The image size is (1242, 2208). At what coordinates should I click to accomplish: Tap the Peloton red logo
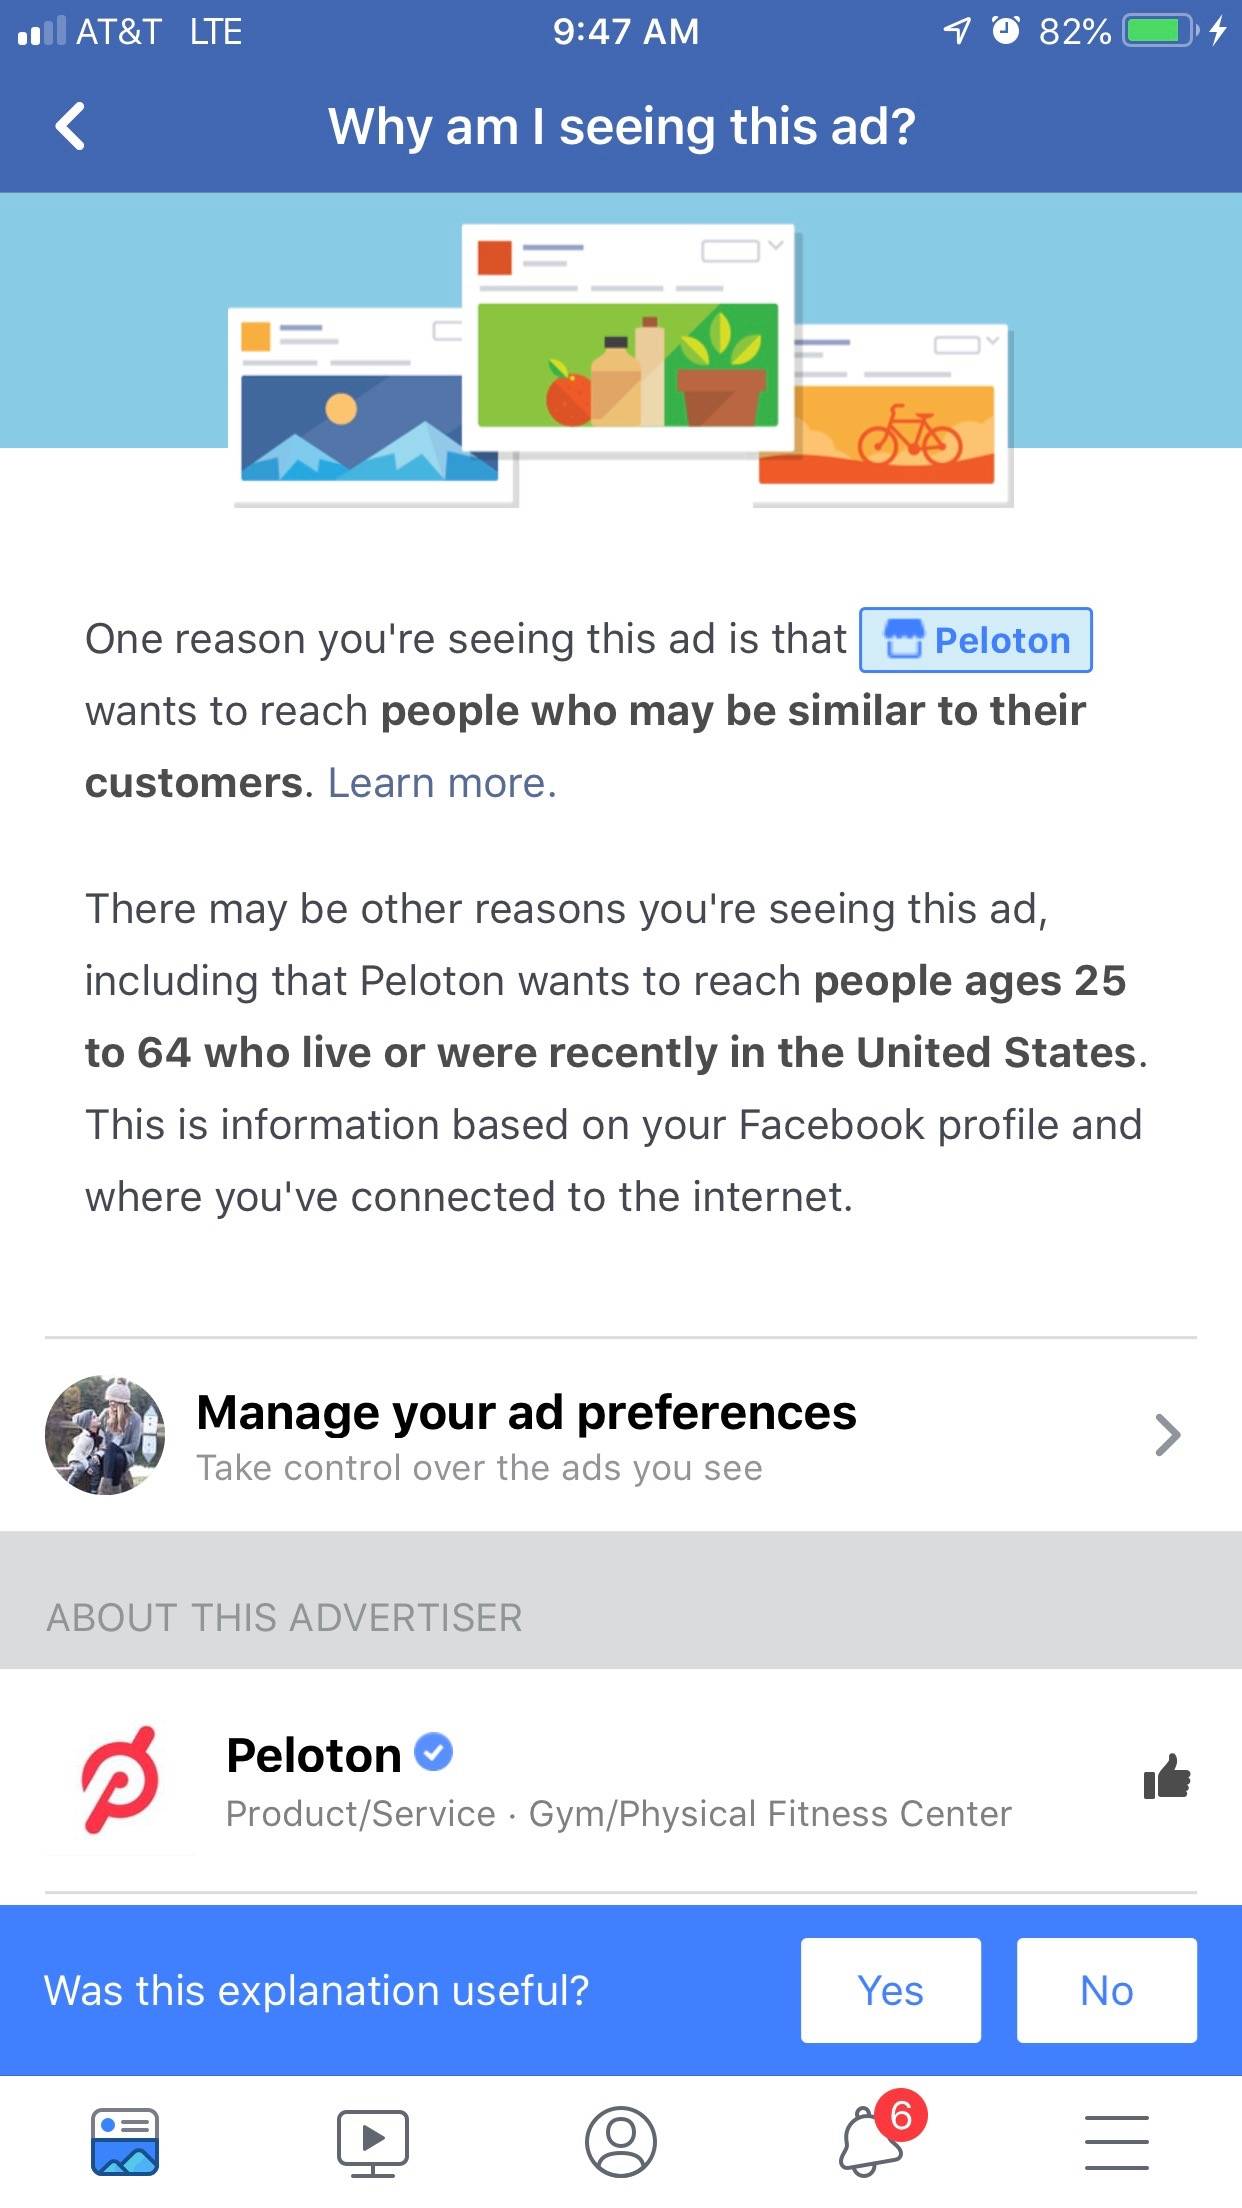(120, 1780)
